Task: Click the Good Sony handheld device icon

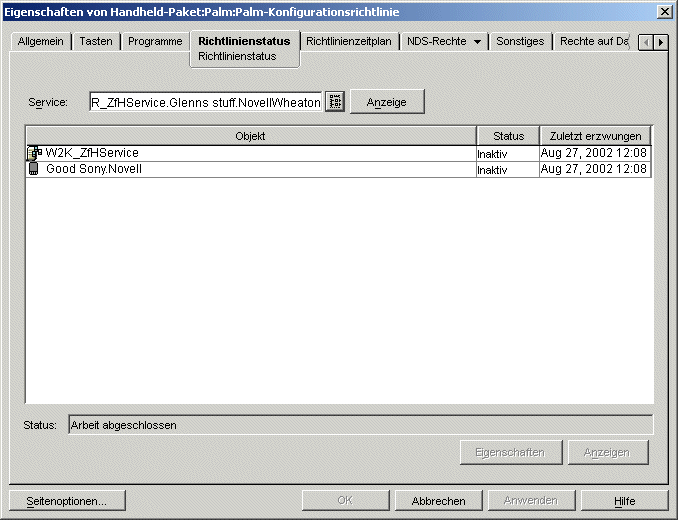Action: point(33,169)
